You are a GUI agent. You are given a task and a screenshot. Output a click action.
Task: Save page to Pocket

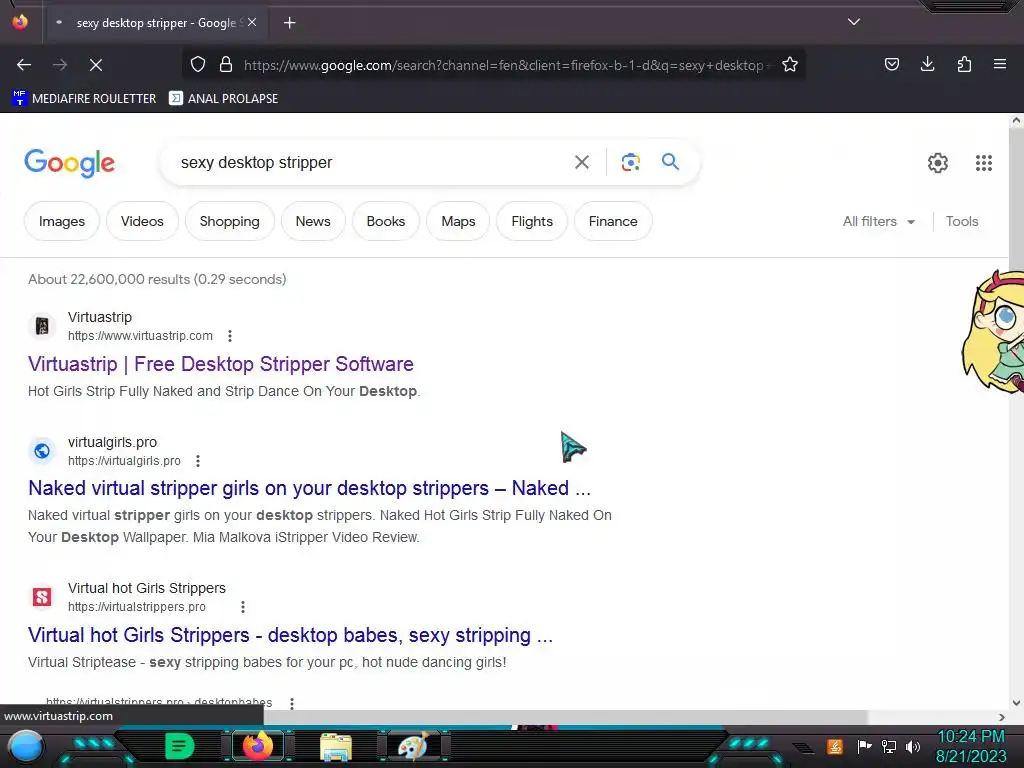pyautogui.click(x=891, y=64)
